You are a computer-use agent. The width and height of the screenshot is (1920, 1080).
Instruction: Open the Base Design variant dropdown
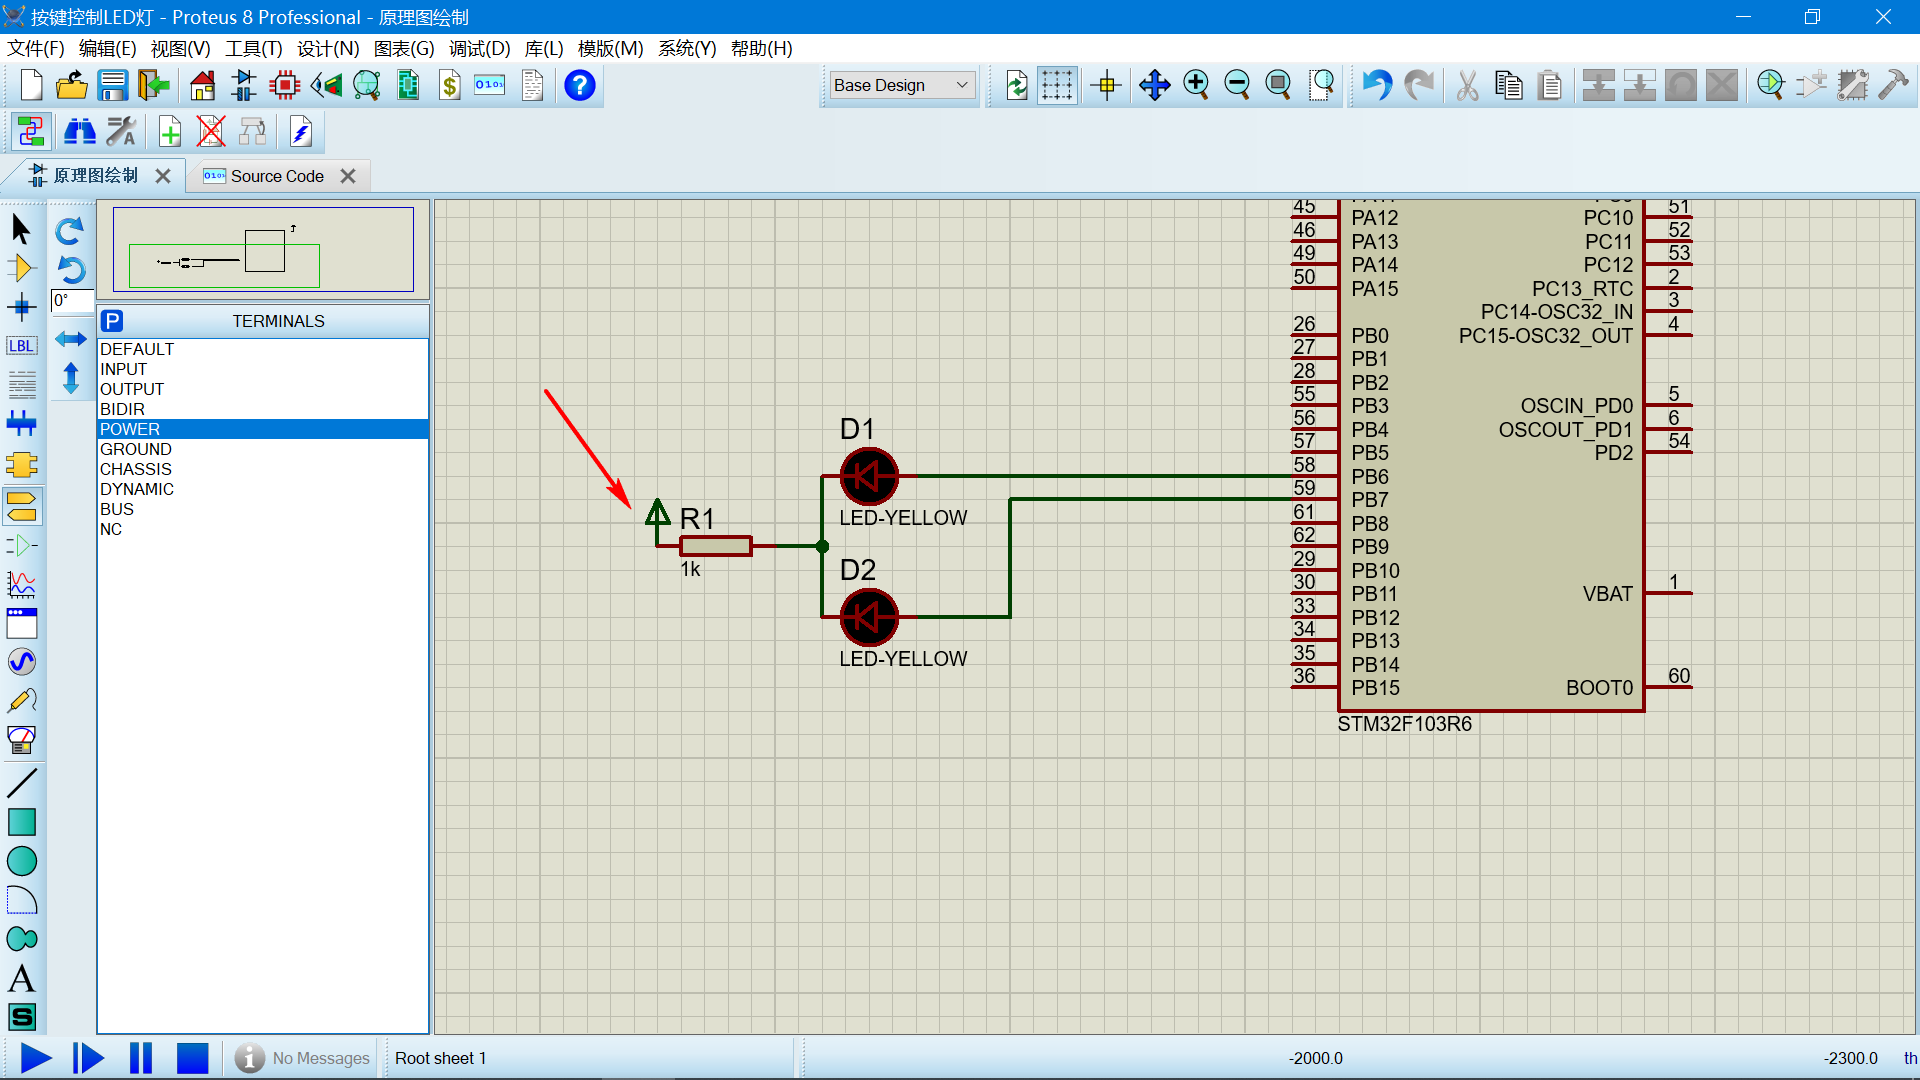coord(902,85)
